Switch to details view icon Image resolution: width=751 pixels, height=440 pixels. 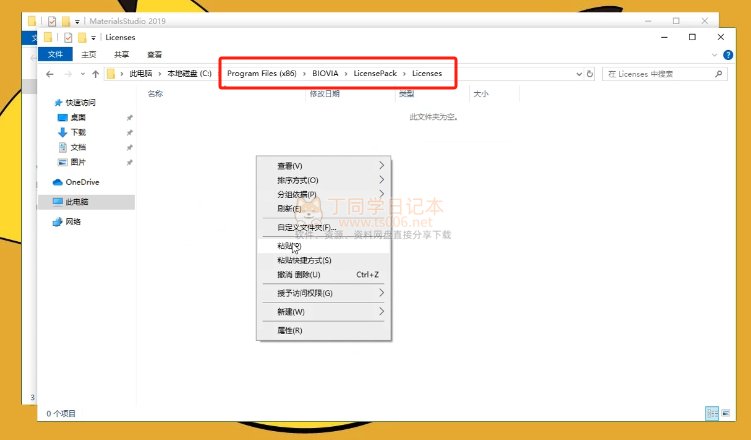tap(712, 413)
